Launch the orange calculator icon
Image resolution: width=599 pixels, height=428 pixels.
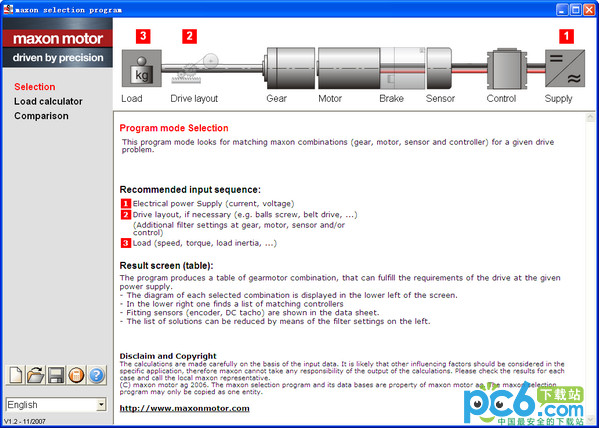click(x=76, y=375)
